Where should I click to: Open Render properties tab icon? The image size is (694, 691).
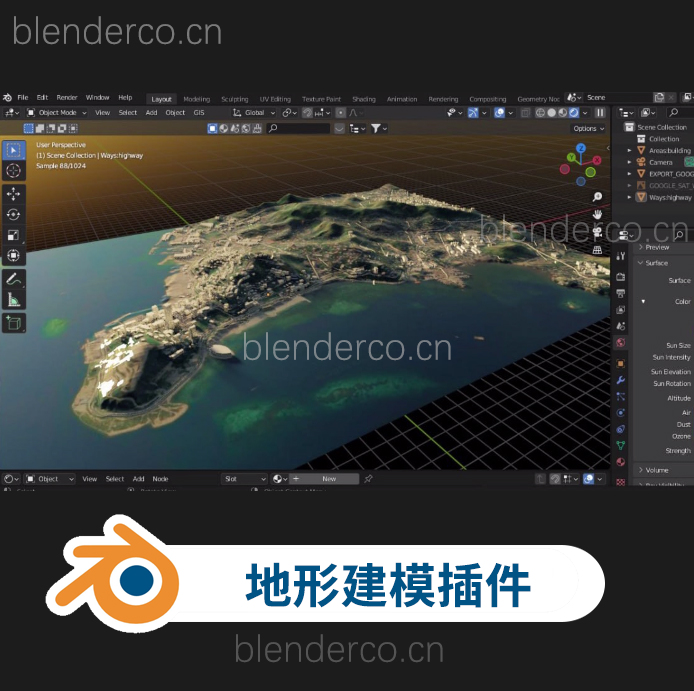pyautogui.click(x=621, y=277)
